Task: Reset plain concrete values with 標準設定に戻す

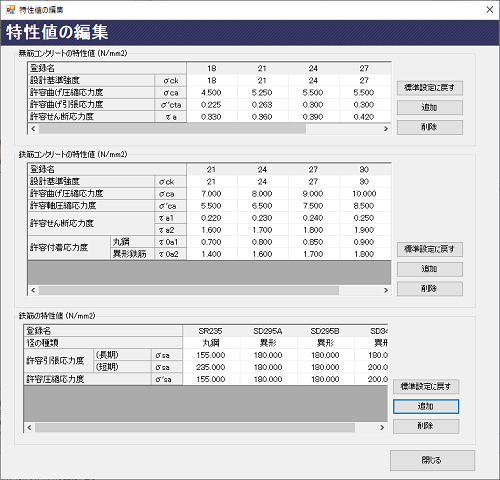Action: point(430,88)
